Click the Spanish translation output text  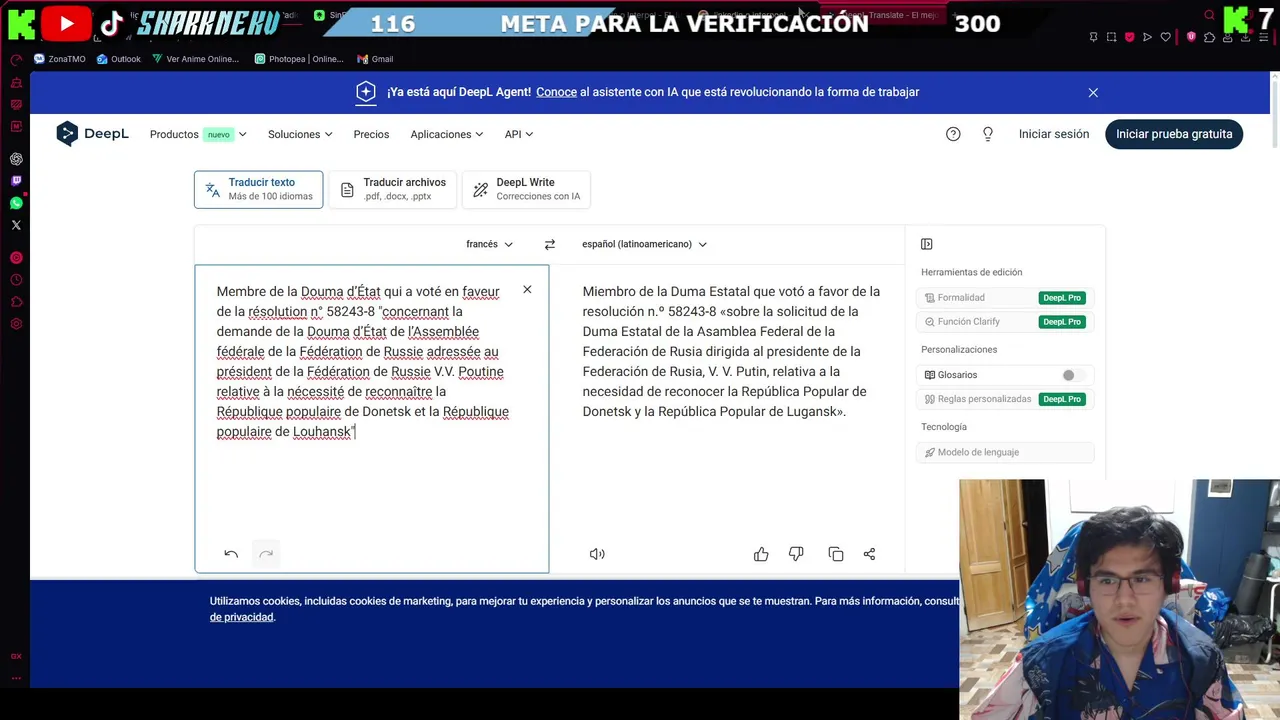[x=731, y=351]
